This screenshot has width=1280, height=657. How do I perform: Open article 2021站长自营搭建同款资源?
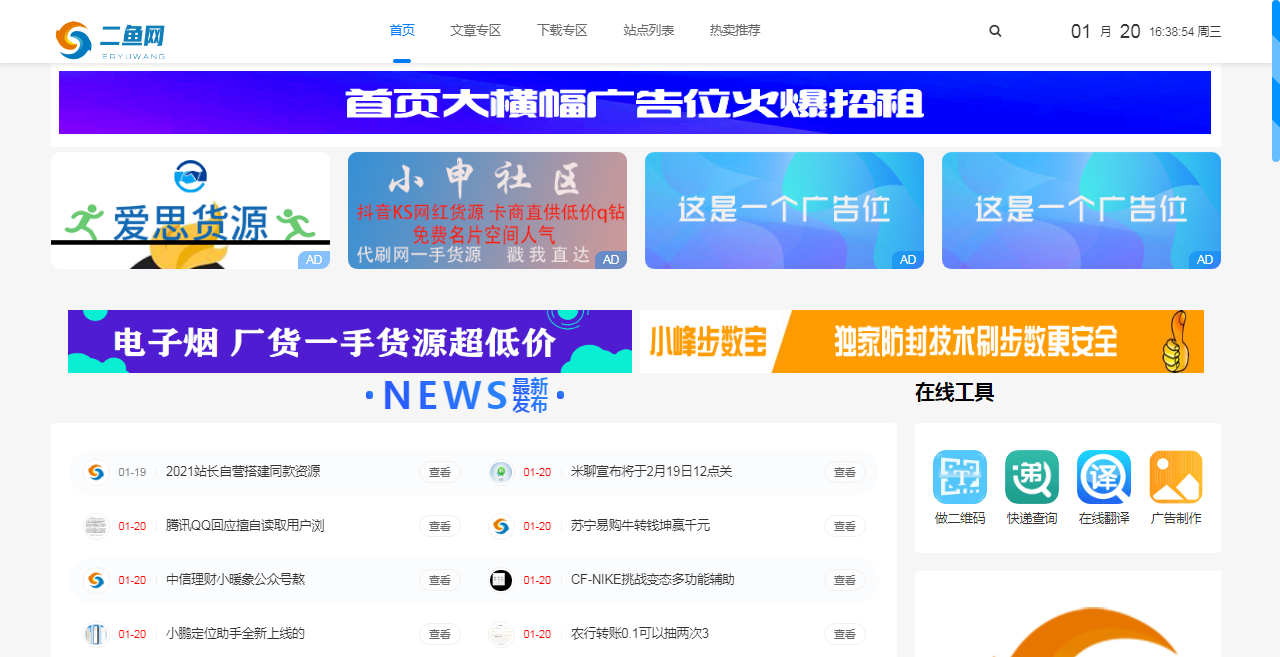click(x=243, y=472)
